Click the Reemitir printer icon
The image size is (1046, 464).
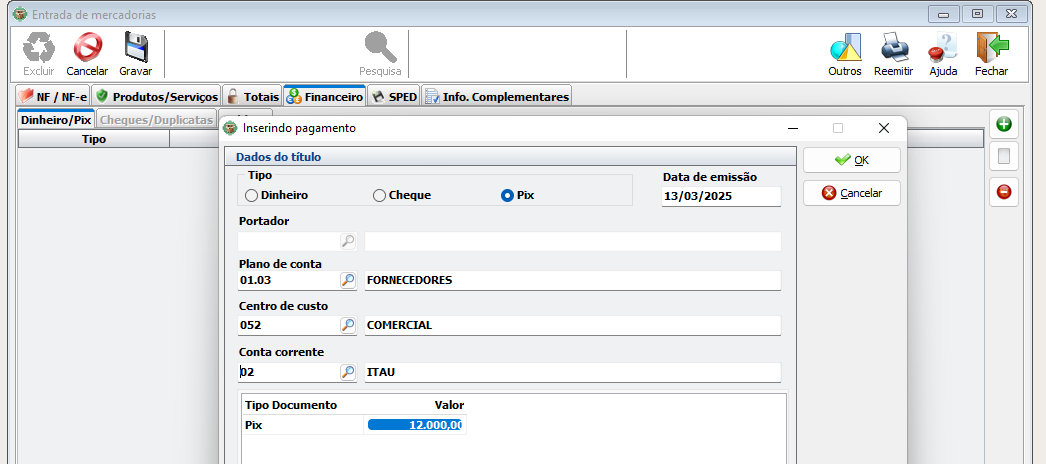point(893,48)
